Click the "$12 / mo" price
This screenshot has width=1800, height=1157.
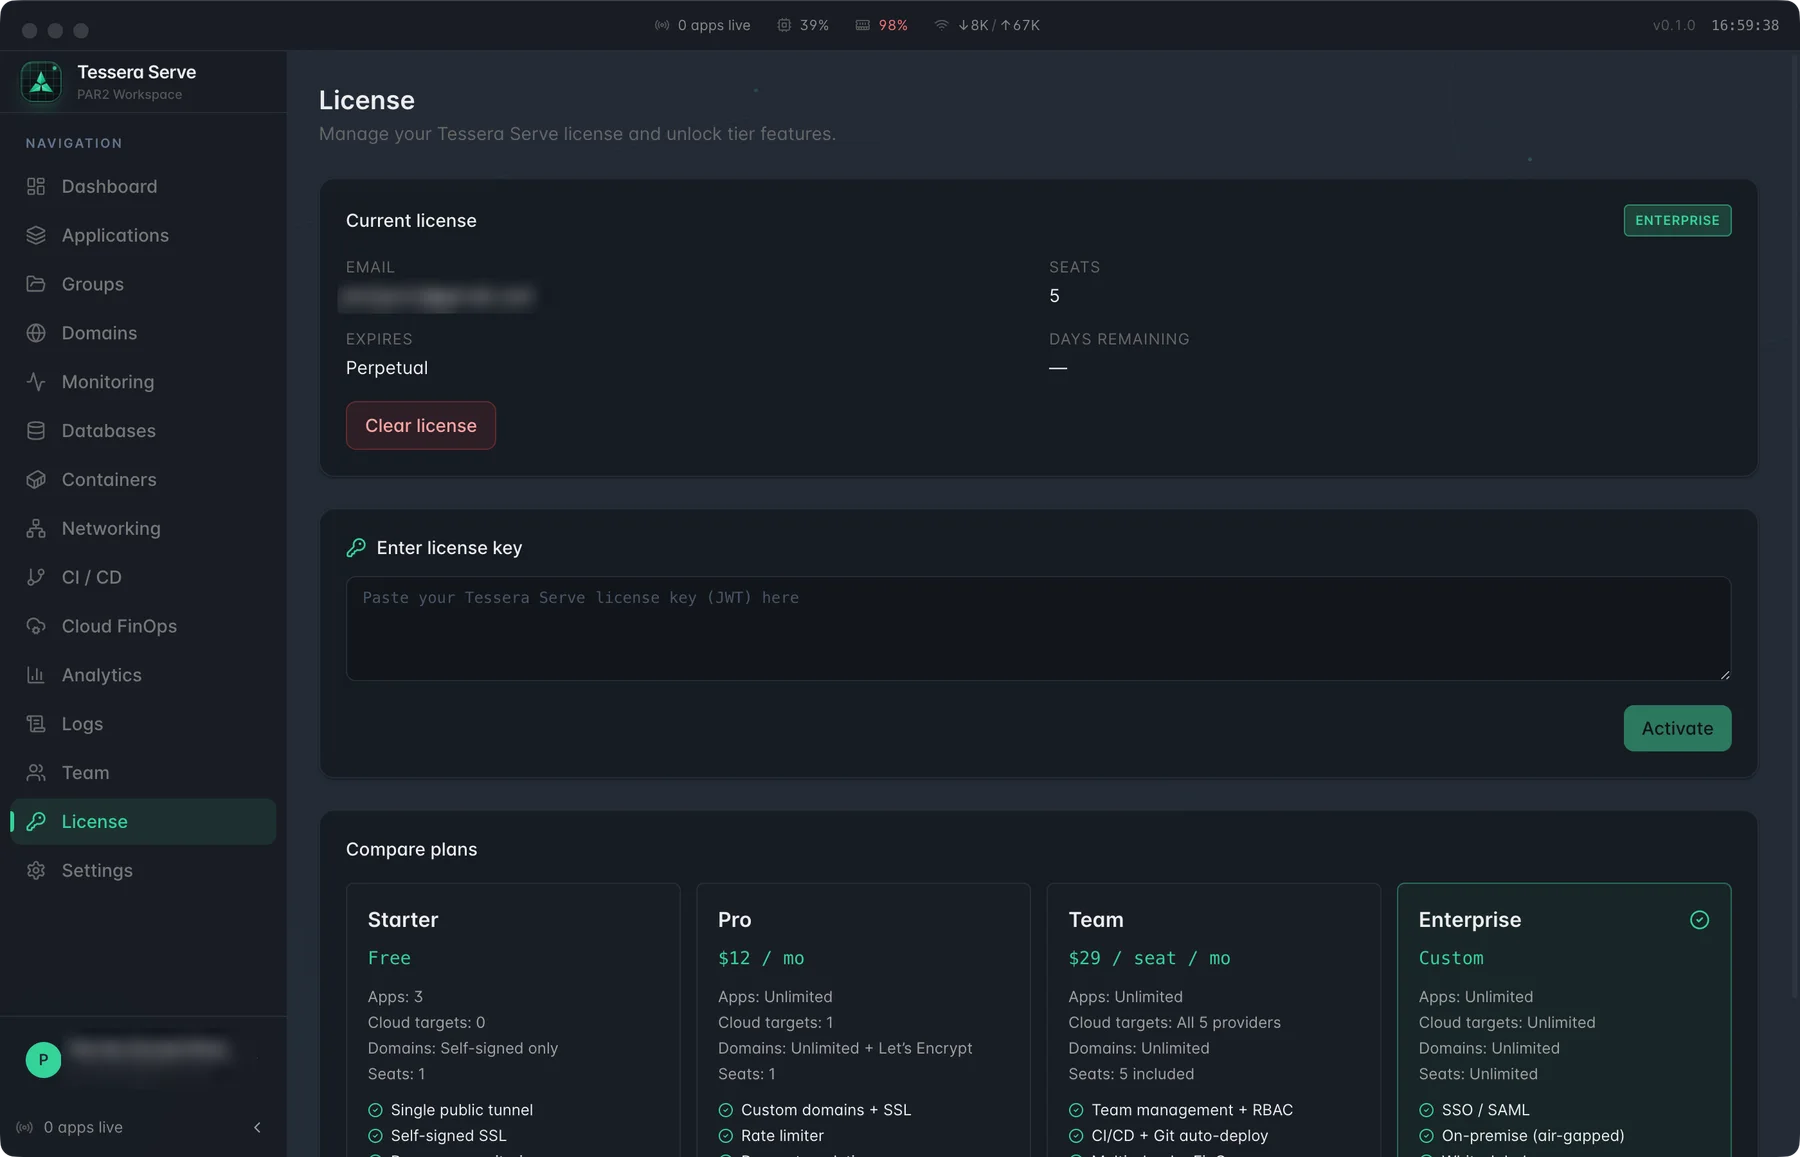click(761, 958)
